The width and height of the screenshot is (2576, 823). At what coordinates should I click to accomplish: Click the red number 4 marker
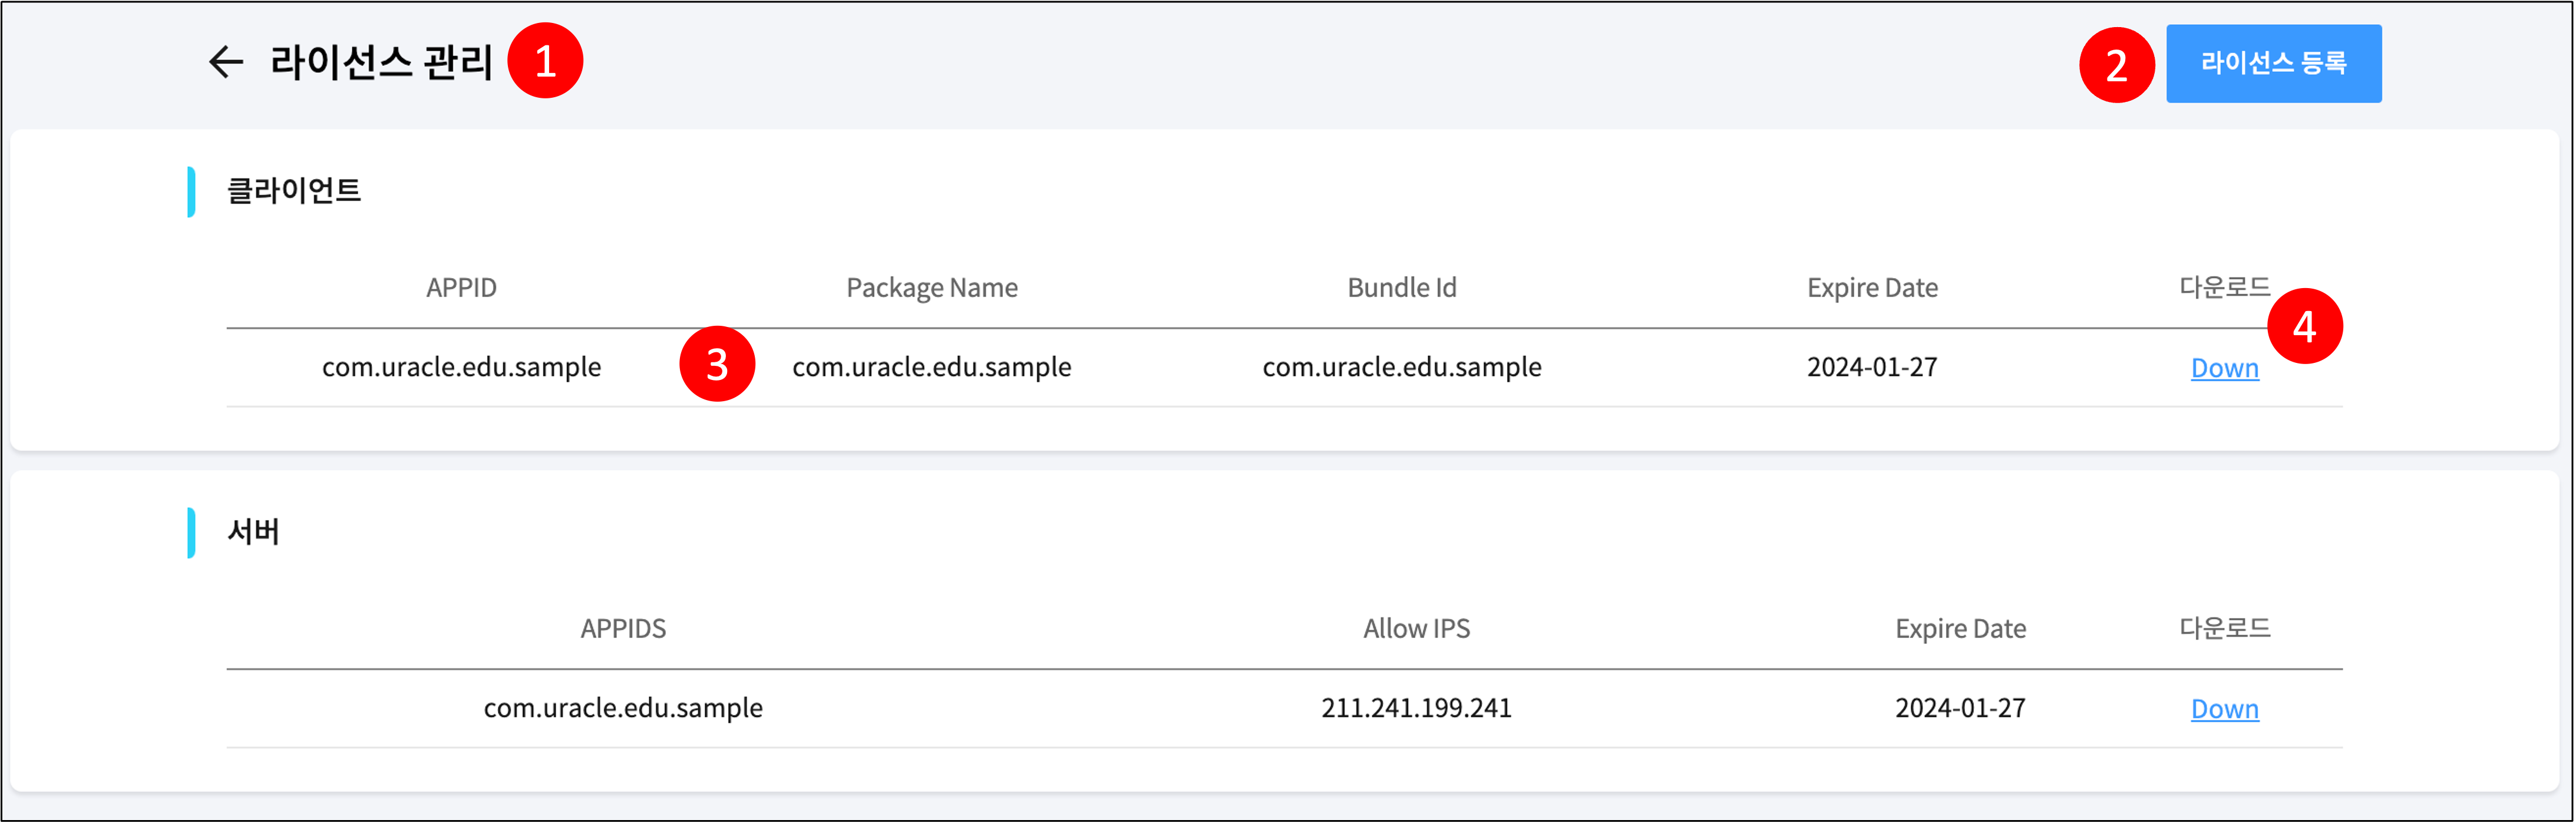[x=2304, y=326]
